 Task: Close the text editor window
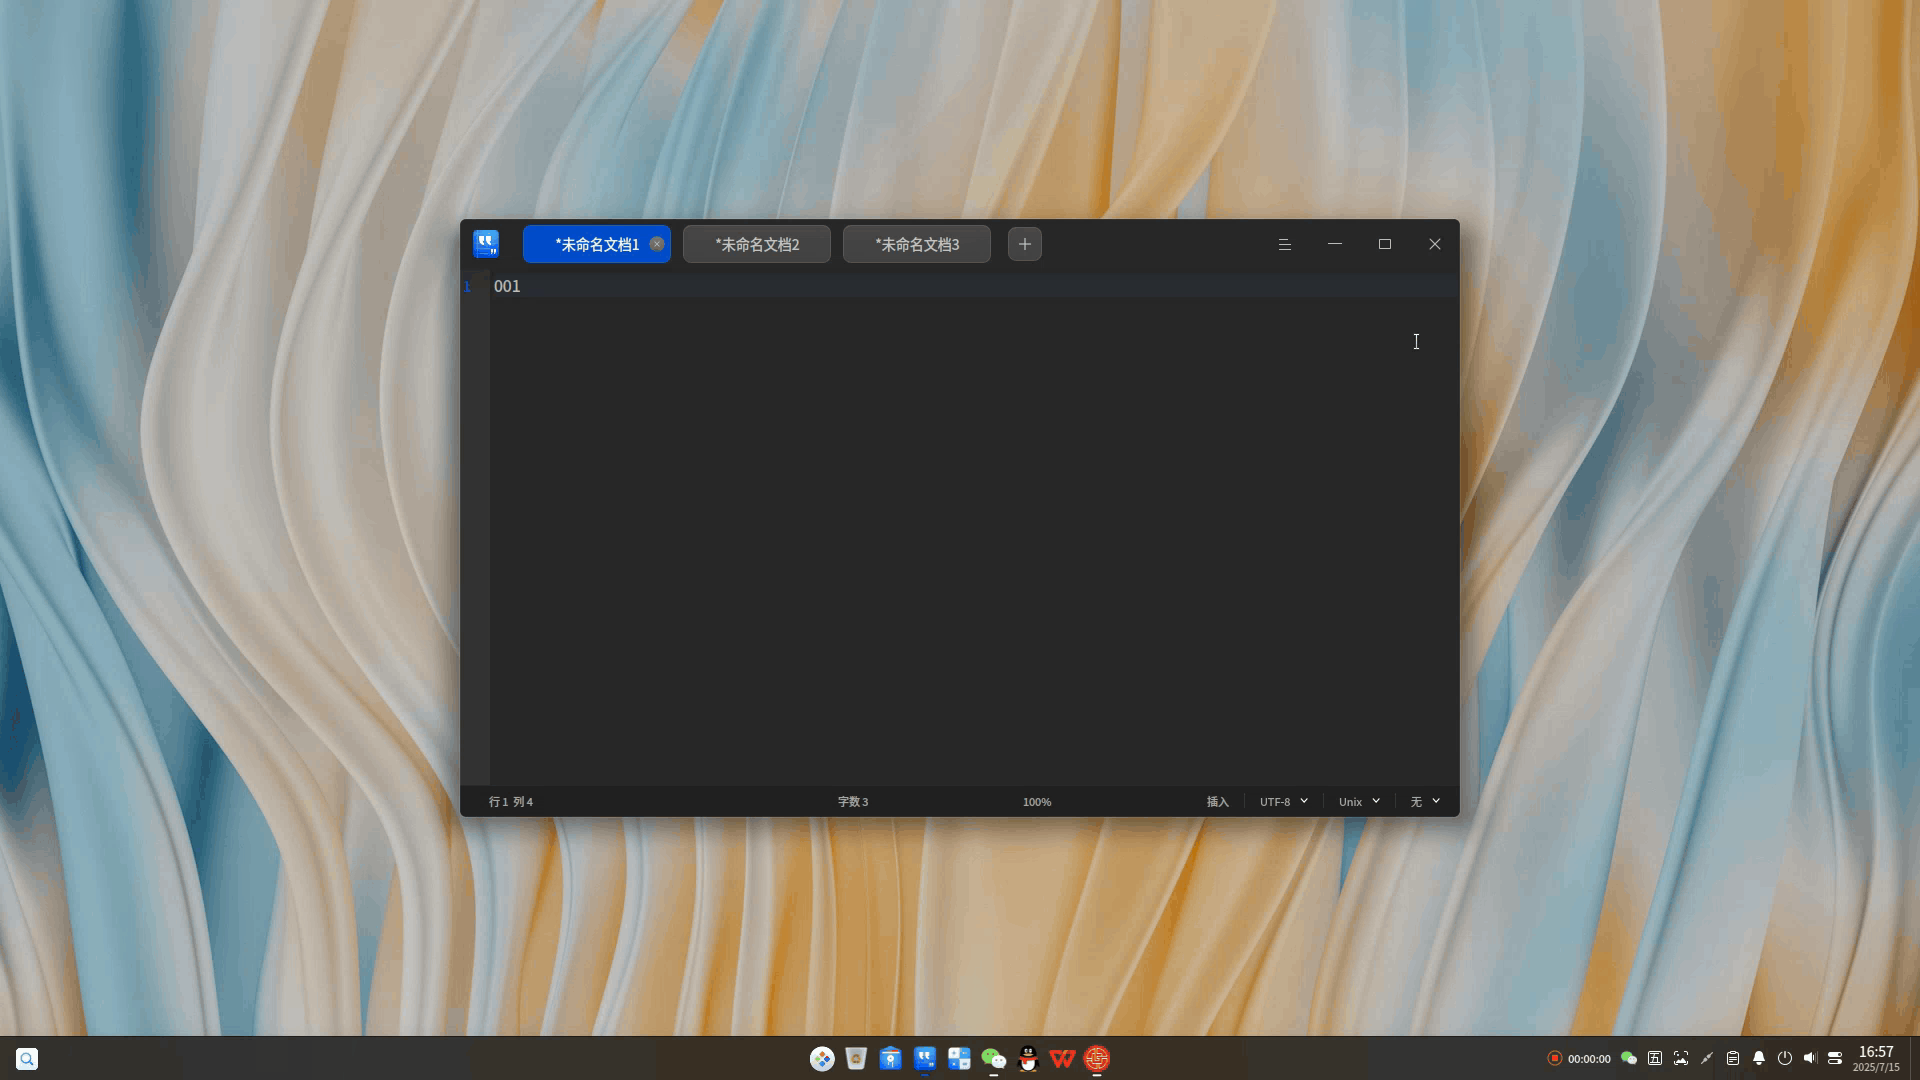pyautogui.click(x=1435, y=244)
